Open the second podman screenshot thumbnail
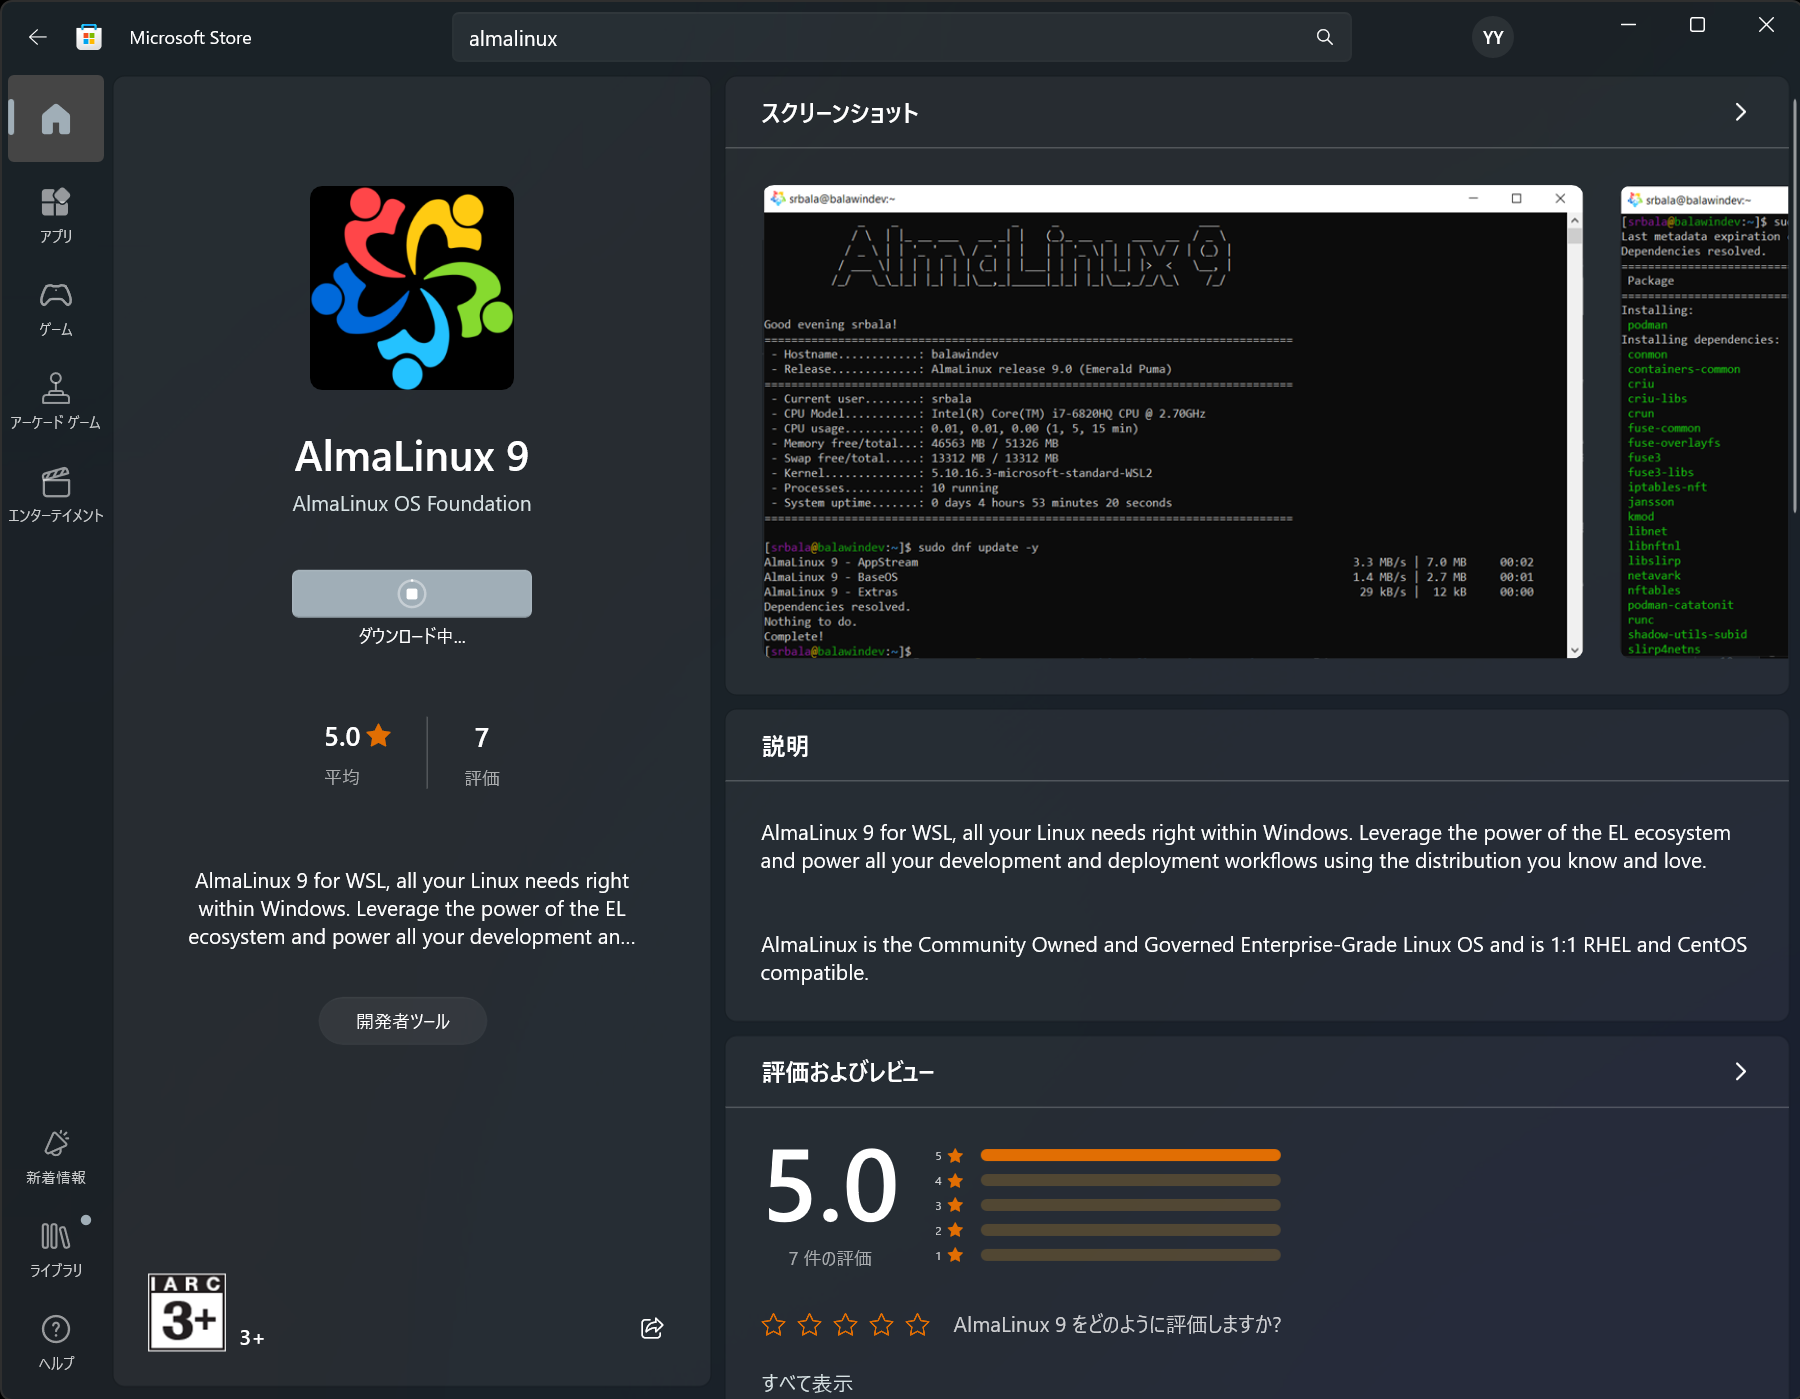Image resolution: width=1800 pixels, height=1399 pixels. pos(1704,421)
